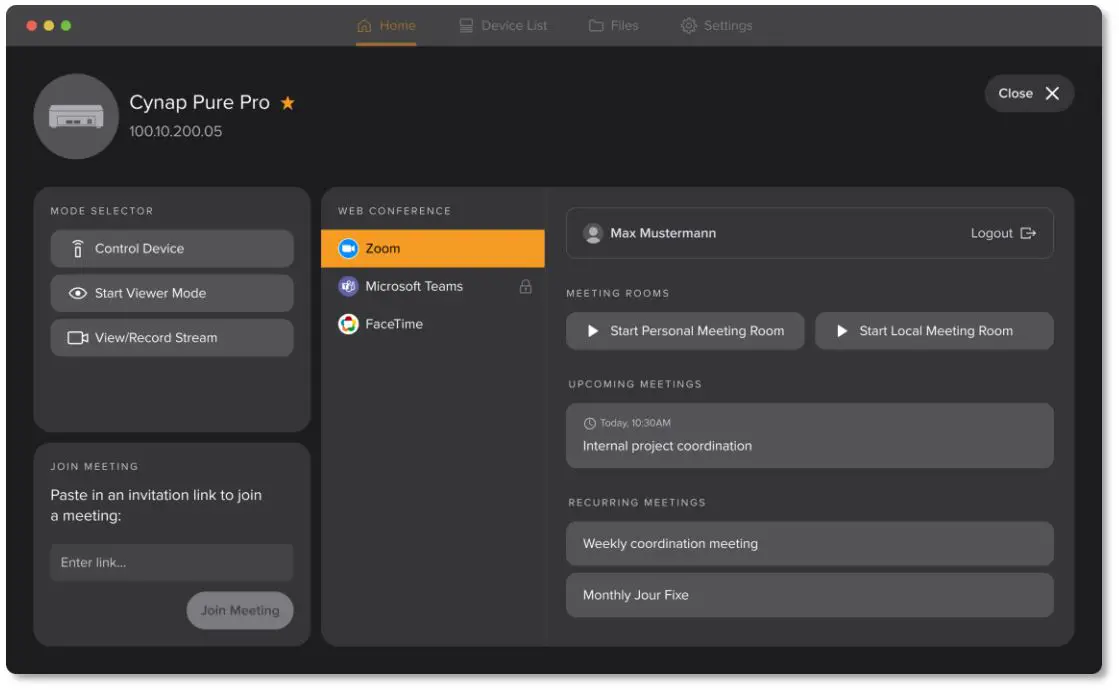This screenshot has width=1119, height=690.
Task: Click the play icon on Start Local Meeting Room
Action: tap(842, 331)
